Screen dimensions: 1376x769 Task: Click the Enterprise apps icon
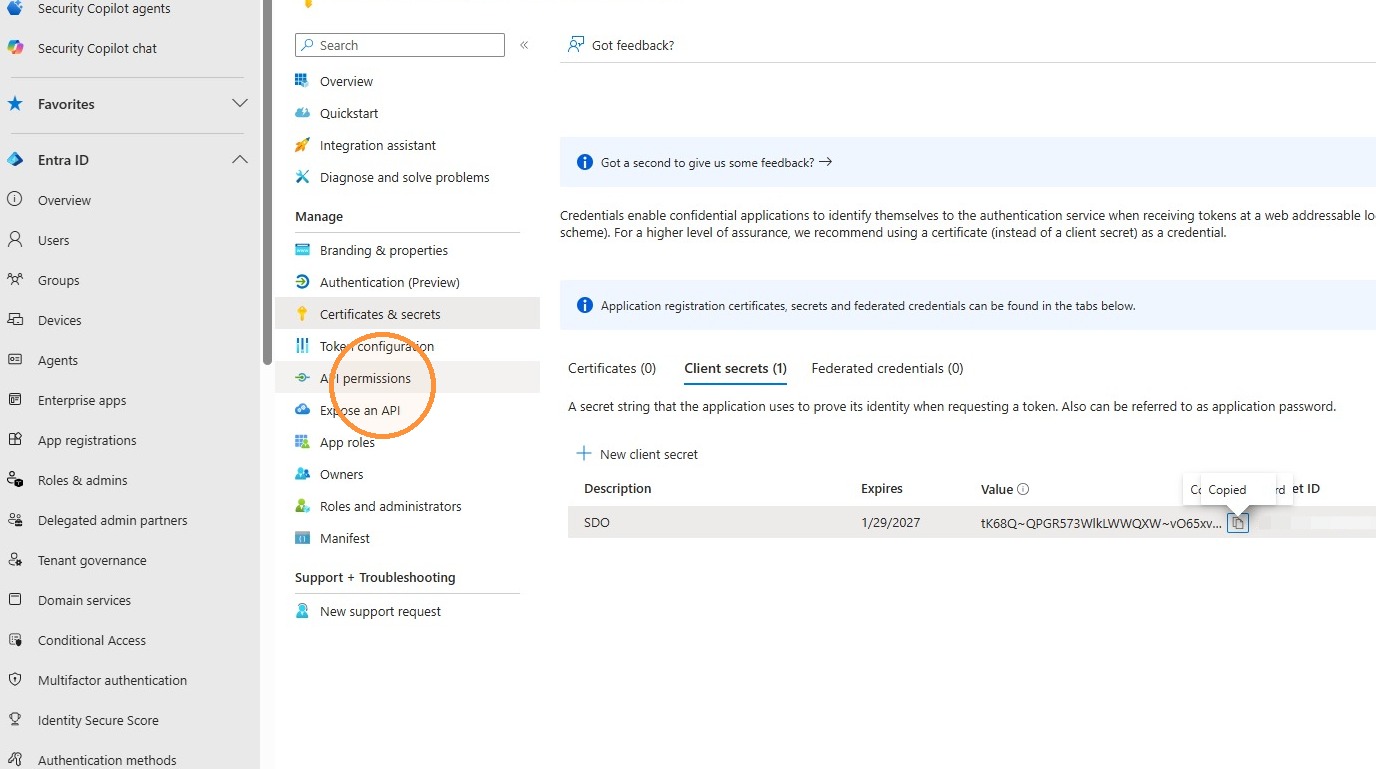[15, 400]
